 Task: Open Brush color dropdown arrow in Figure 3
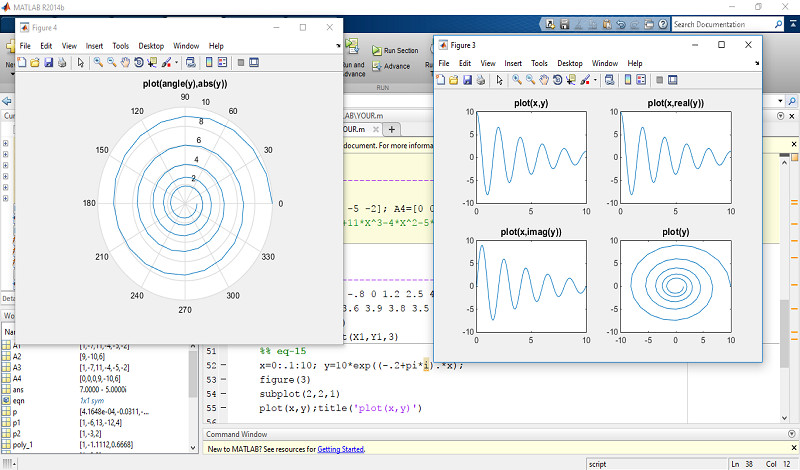click(x=595, y=80)
